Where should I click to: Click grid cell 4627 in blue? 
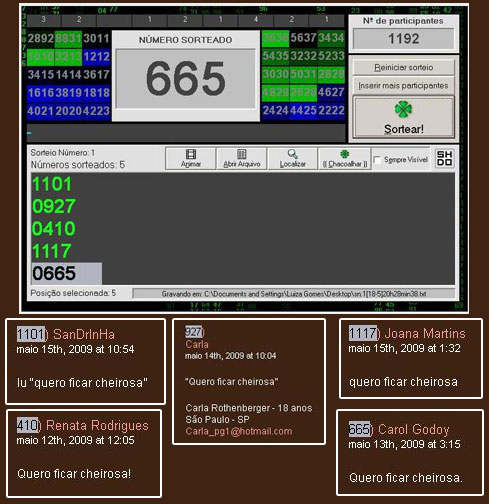(331, 92)
